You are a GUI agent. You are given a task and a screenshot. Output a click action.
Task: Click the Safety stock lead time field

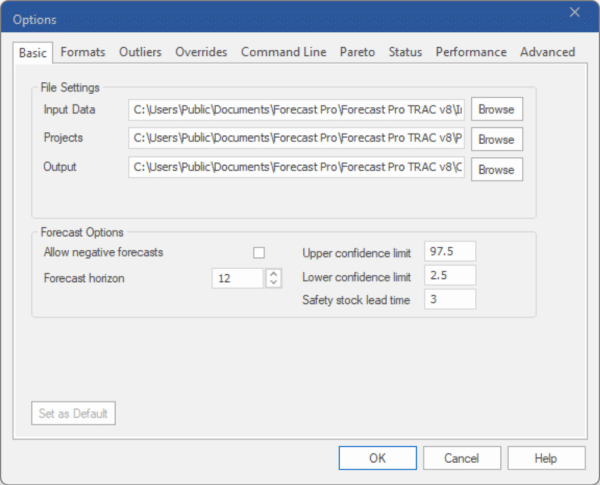point(450,299)
